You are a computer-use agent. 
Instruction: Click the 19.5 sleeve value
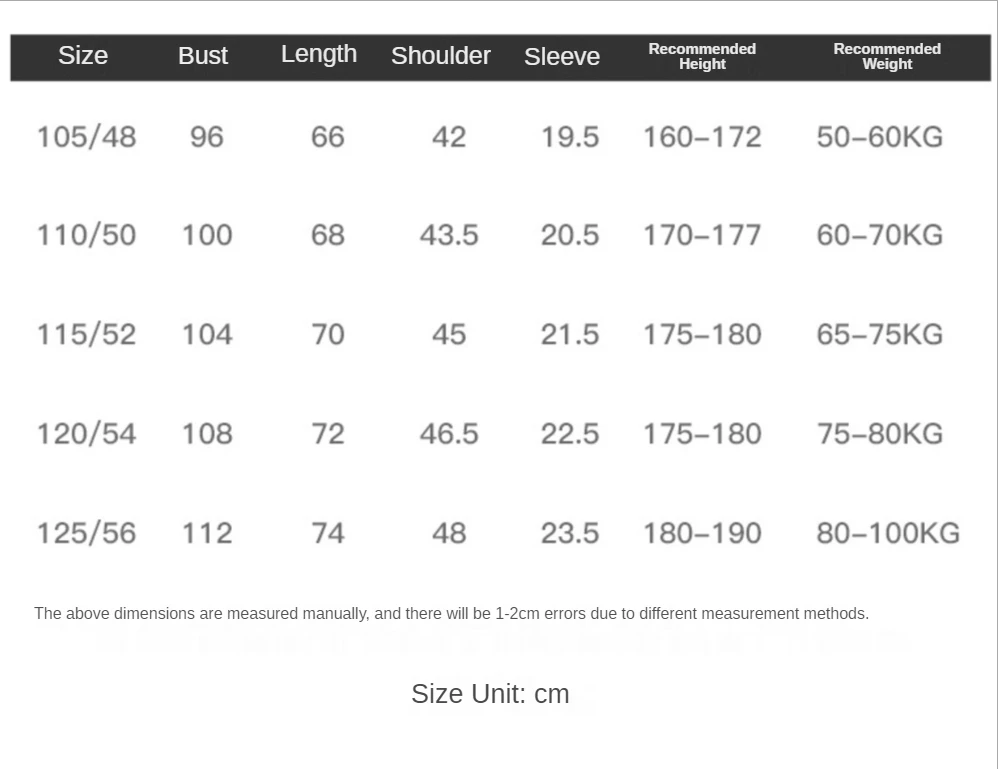tap(570, 137)
